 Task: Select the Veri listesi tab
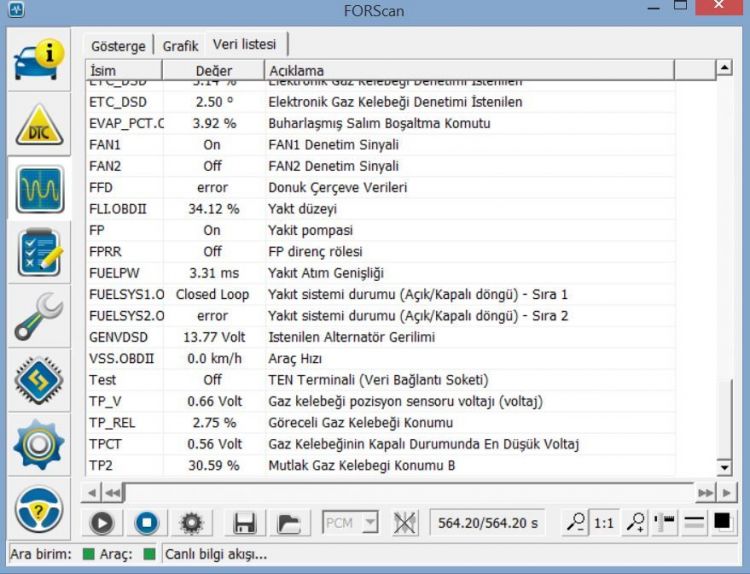pos(245,44)
